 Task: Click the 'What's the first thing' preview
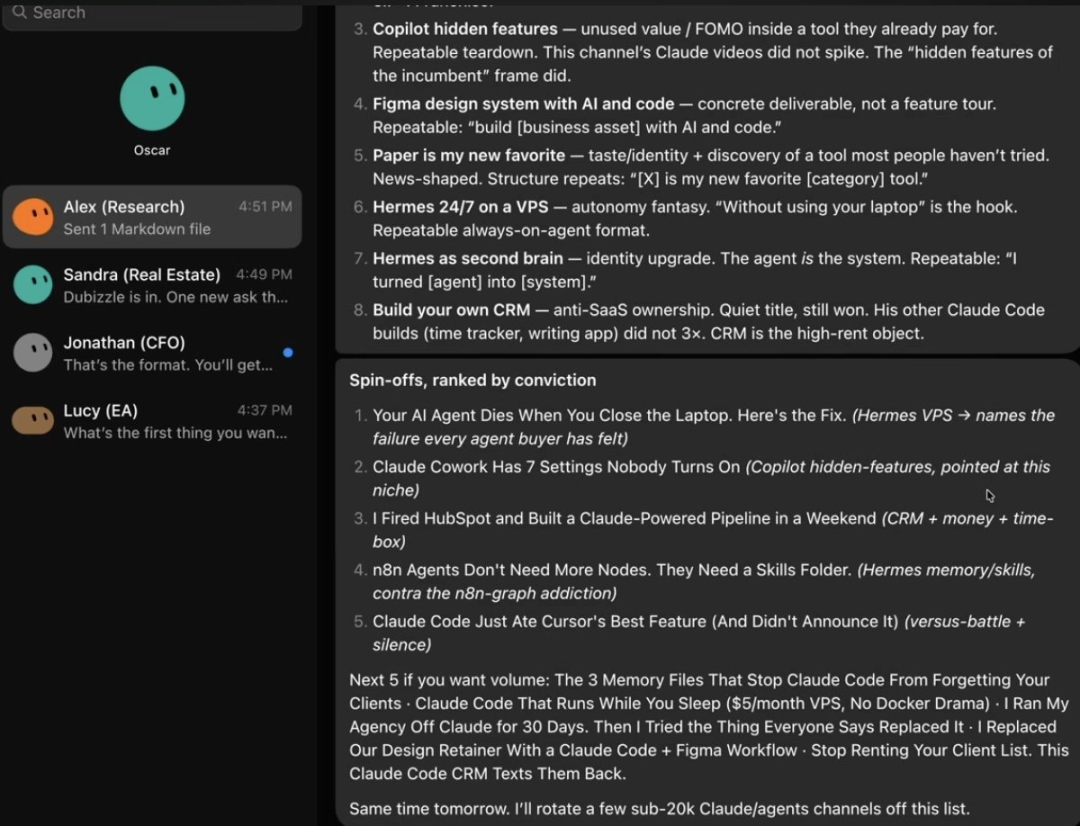[x=176, y=433]
